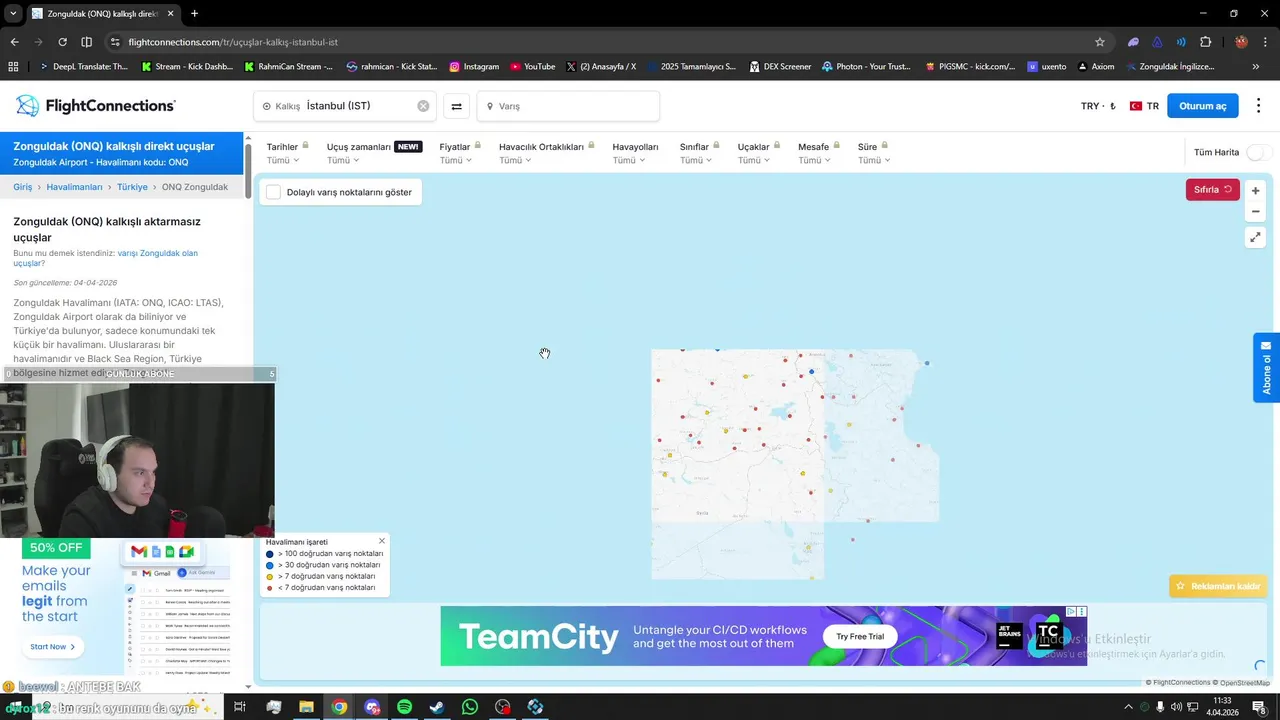Click the Reklamları kaldır button
This screenshot has width=1280, height=720.
coord(1218,586)
